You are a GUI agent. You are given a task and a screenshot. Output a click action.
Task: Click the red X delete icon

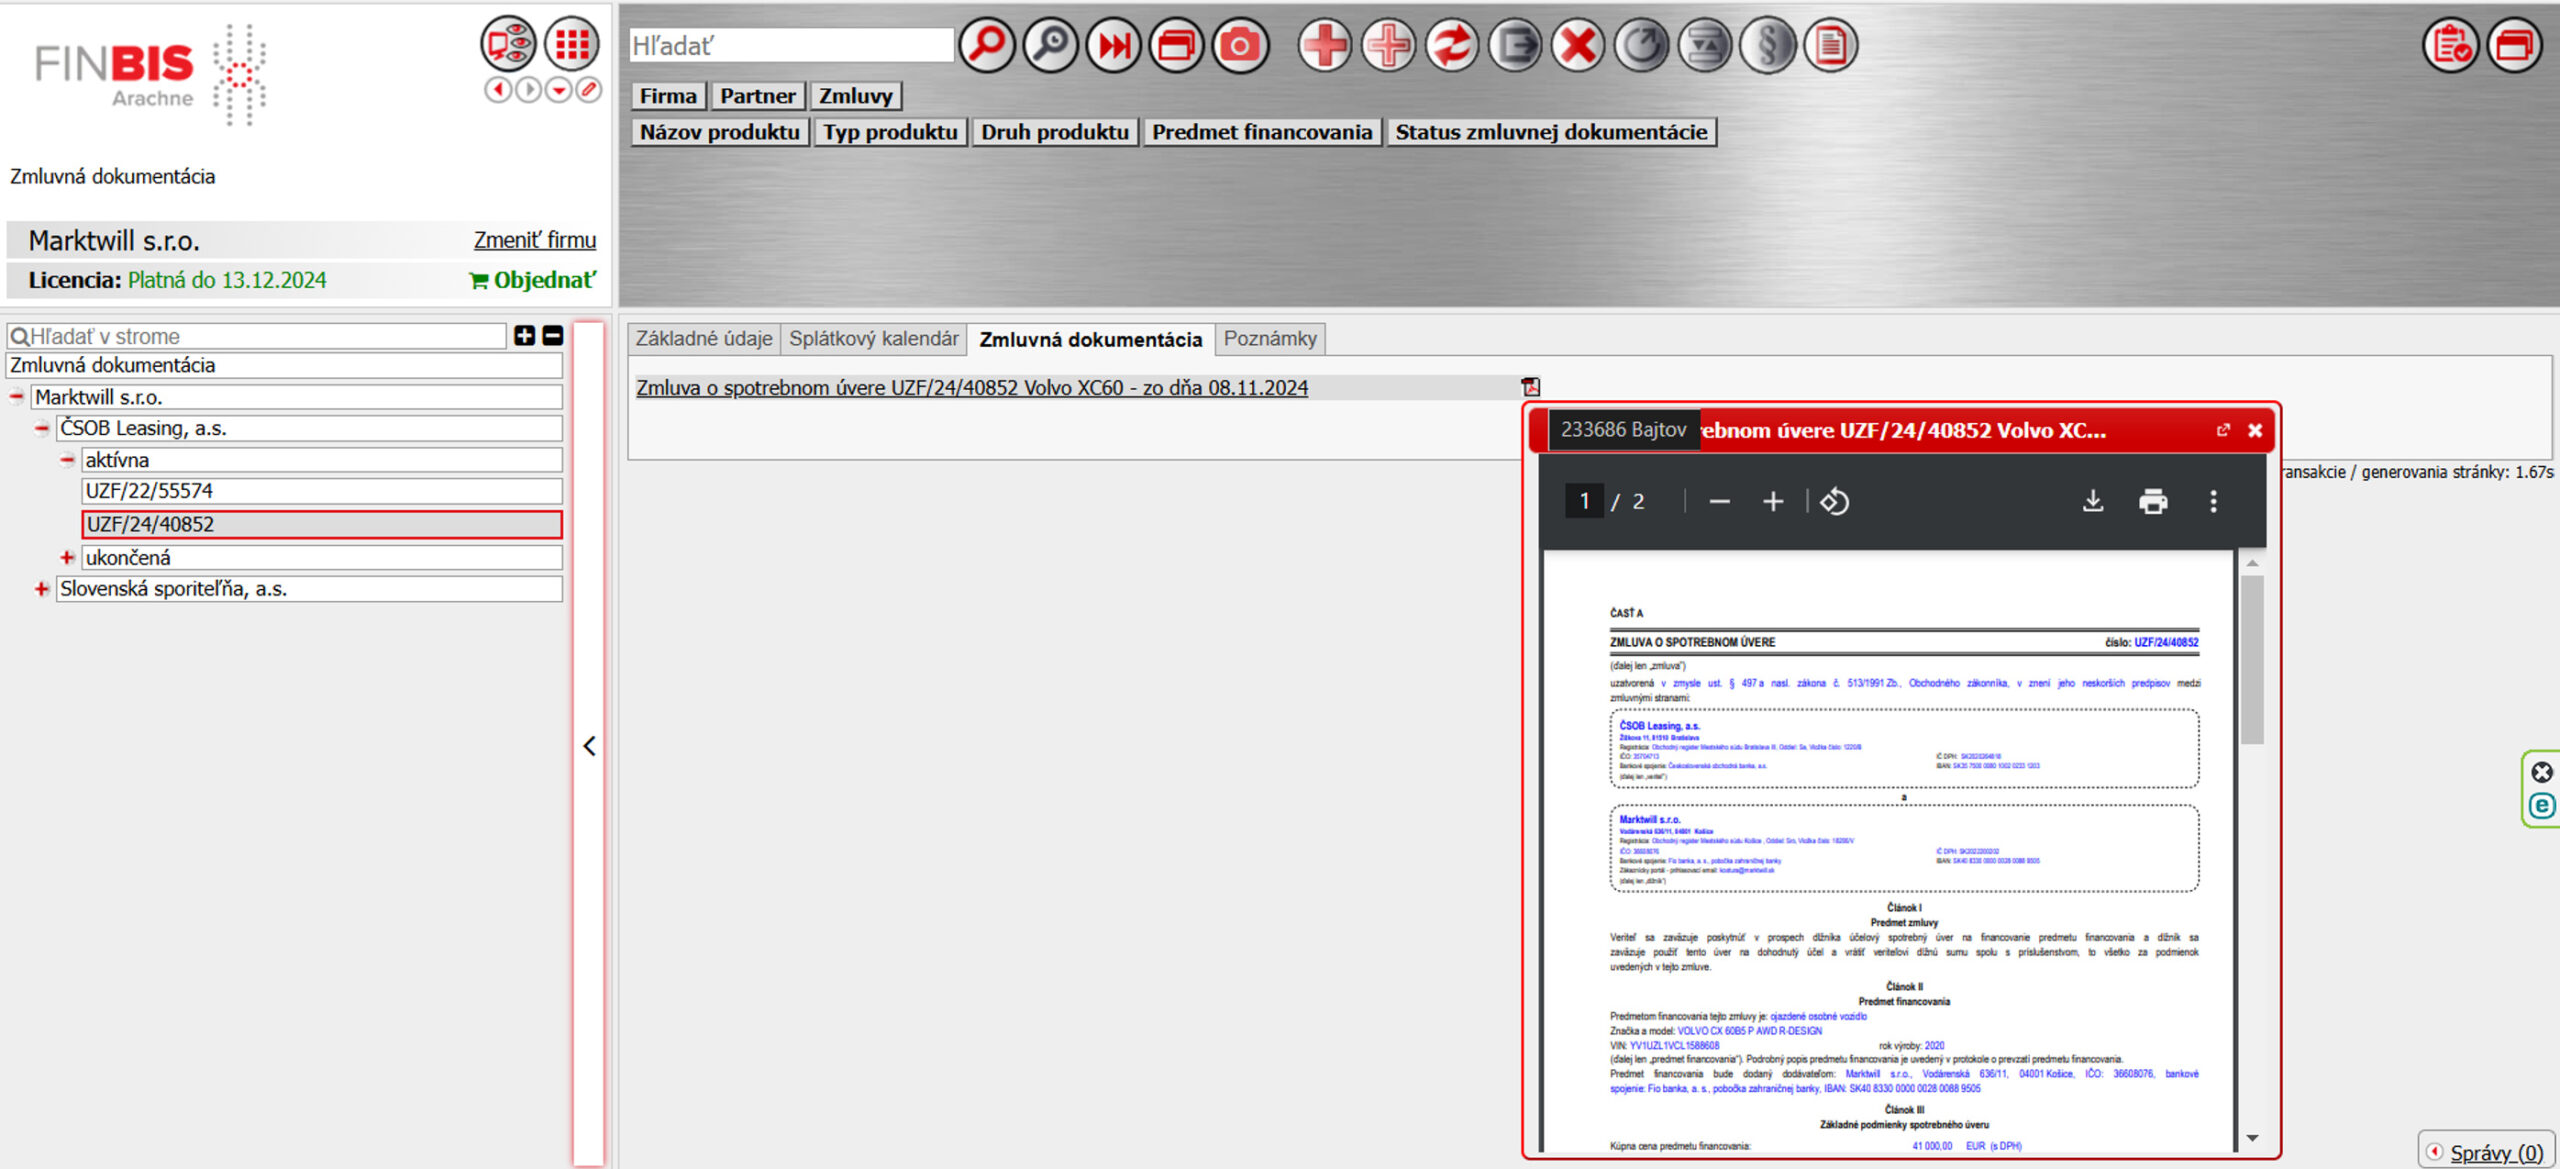[x=1579, y=45]
